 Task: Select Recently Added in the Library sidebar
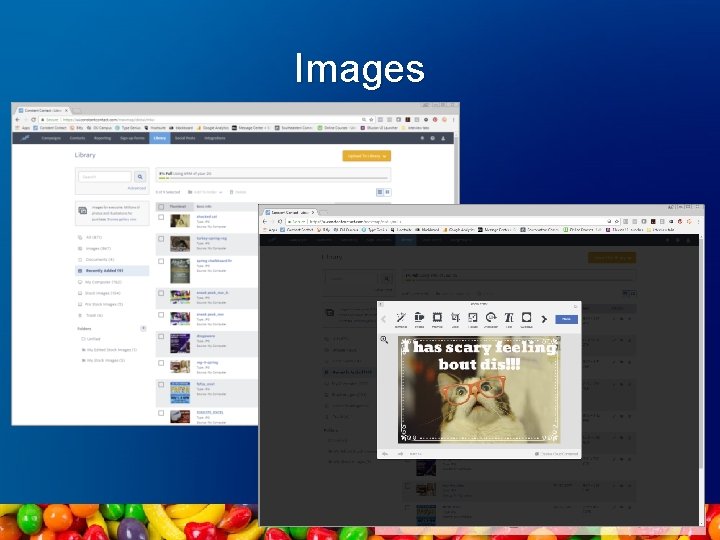click(112, 271)
